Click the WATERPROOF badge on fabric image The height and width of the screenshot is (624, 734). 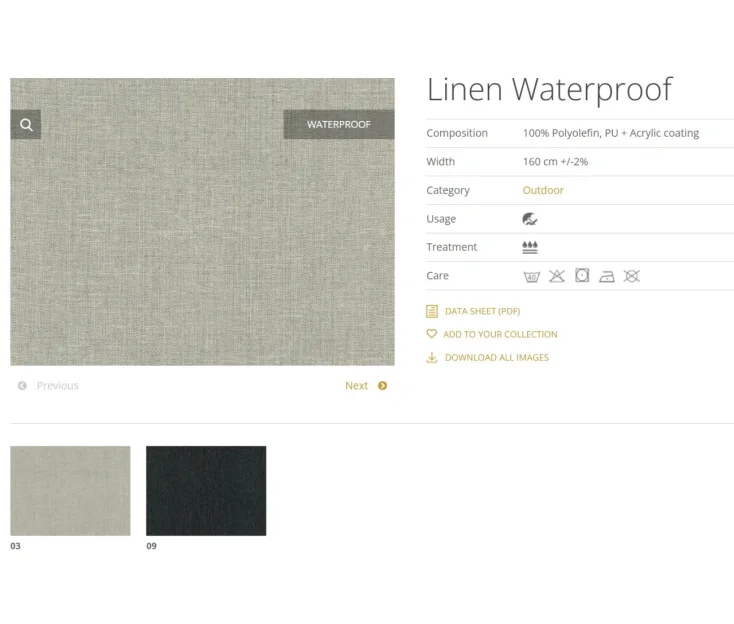point(338,125)
